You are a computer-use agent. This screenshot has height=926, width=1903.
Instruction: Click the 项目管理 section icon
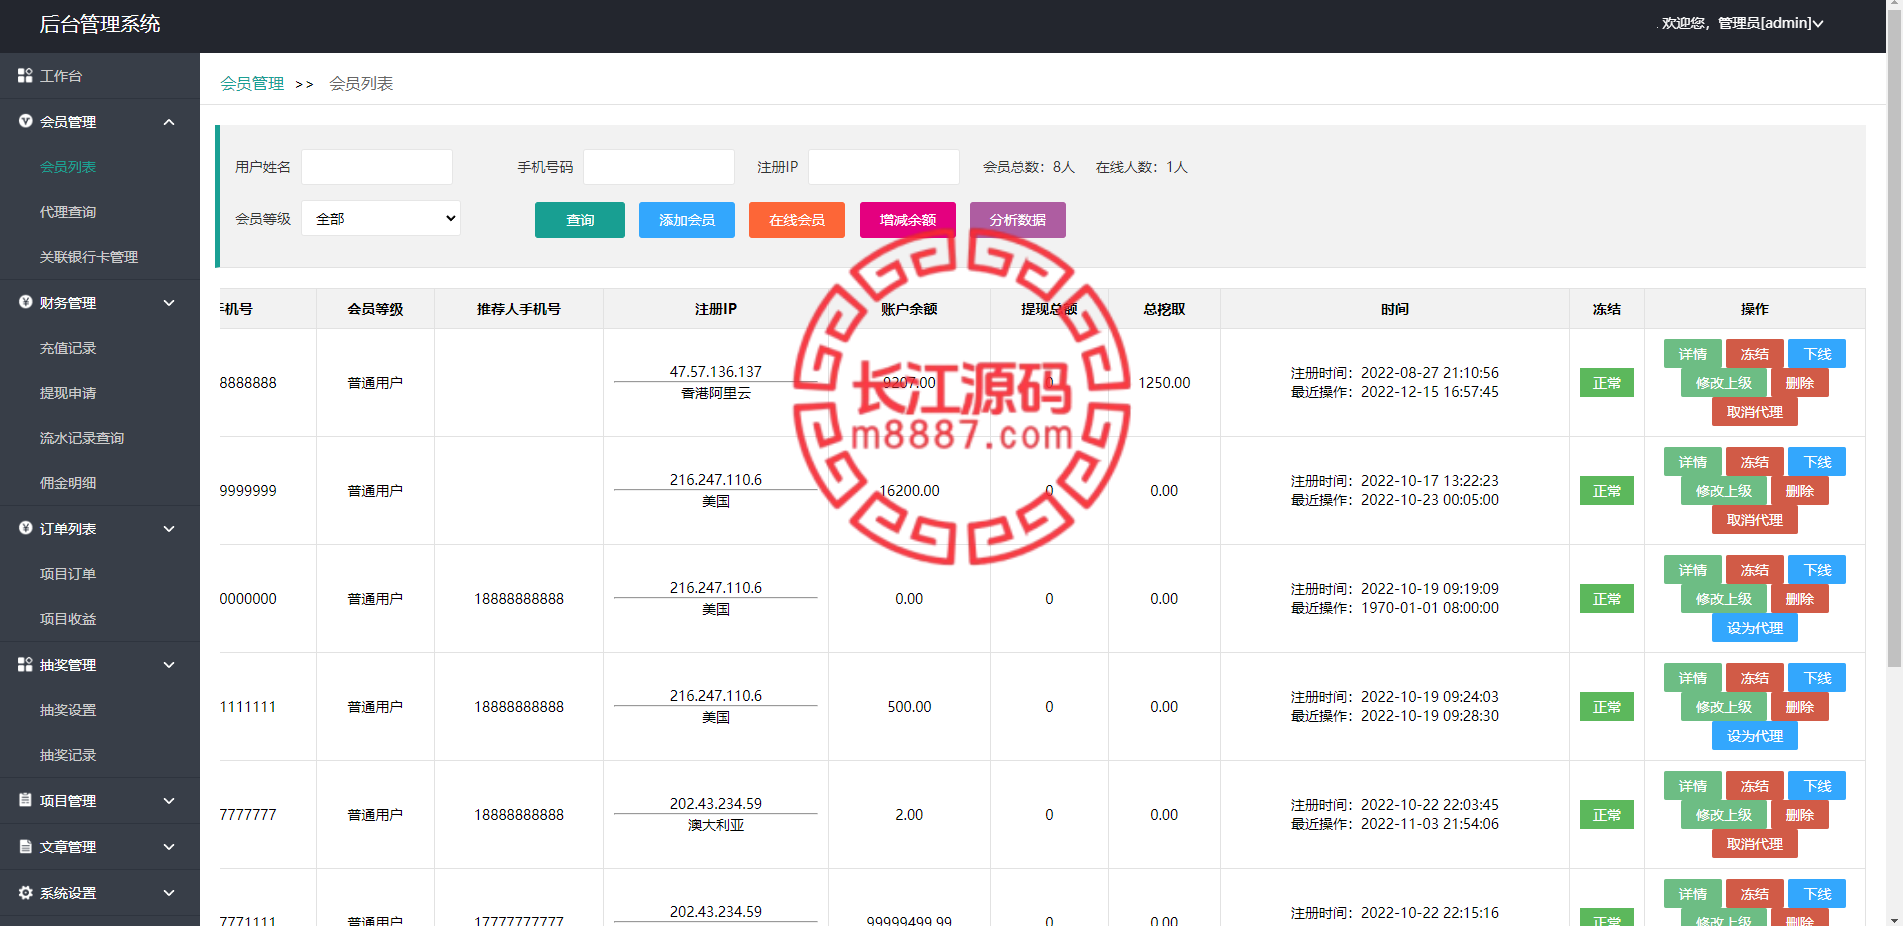pyautogui.click(x=25, y=800)
